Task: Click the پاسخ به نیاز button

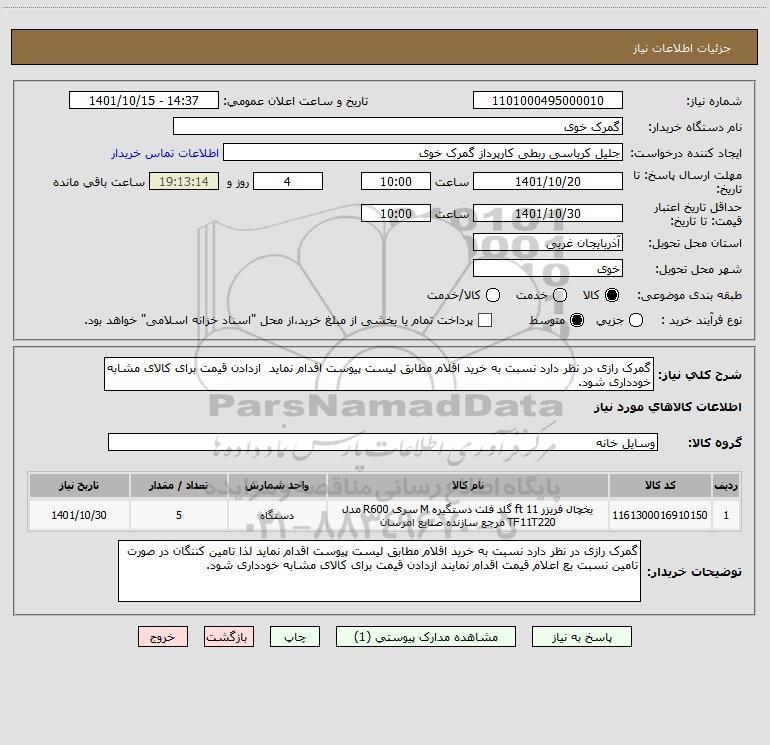Action: (582, 637)
